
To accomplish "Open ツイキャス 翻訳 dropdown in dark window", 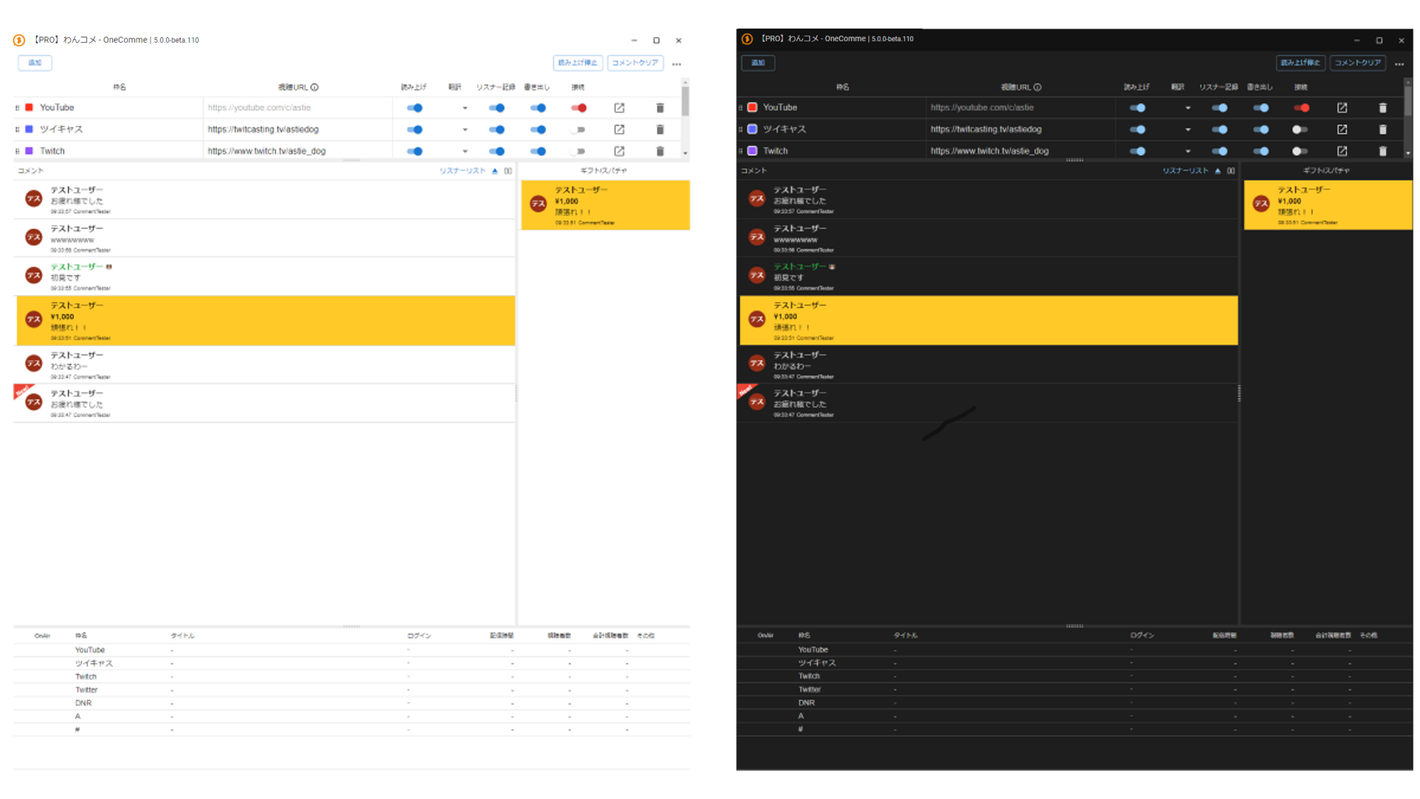I will point(1188,130).
